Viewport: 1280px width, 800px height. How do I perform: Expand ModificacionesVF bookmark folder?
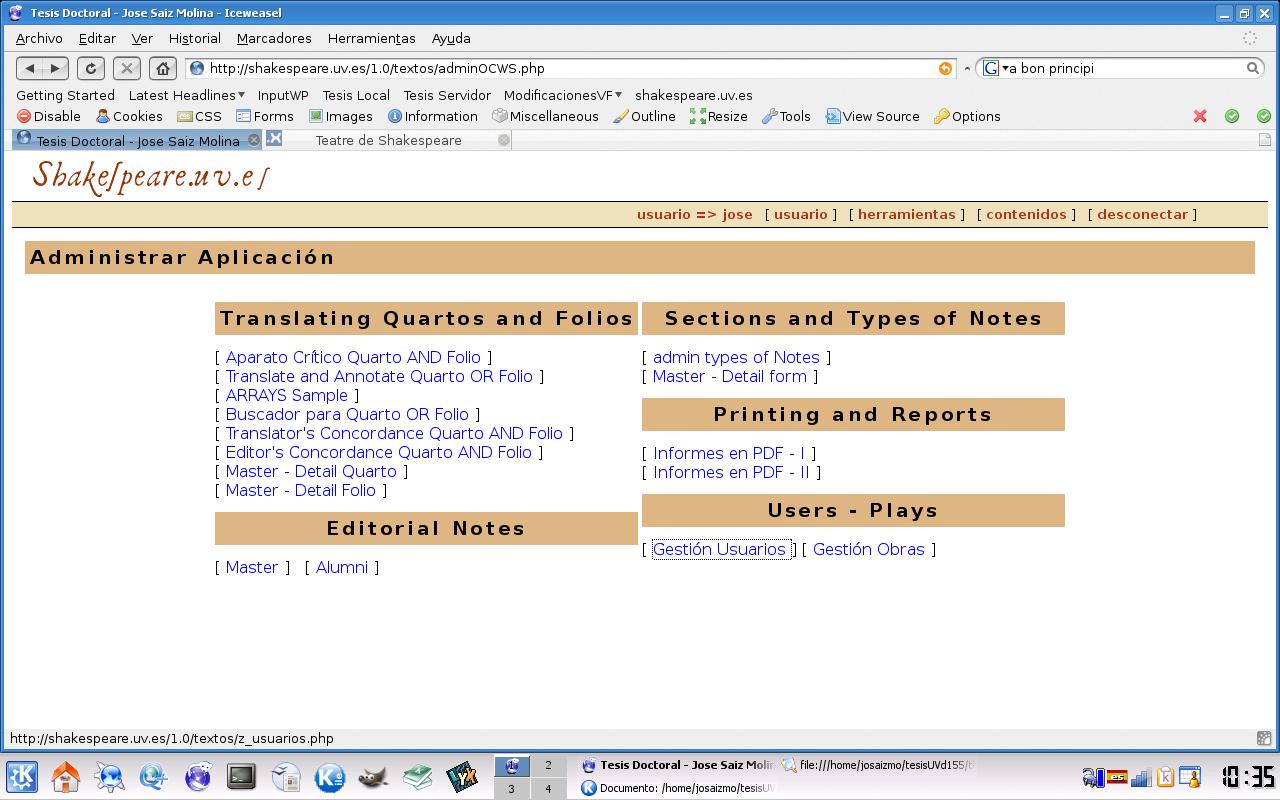click(563, 95)
